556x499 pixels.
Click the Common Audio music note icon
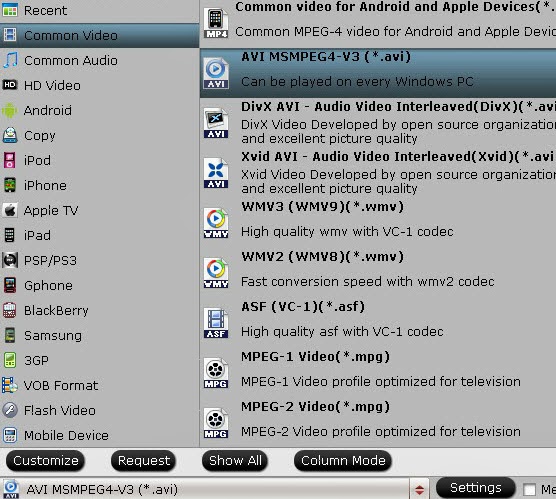[10, 60]
